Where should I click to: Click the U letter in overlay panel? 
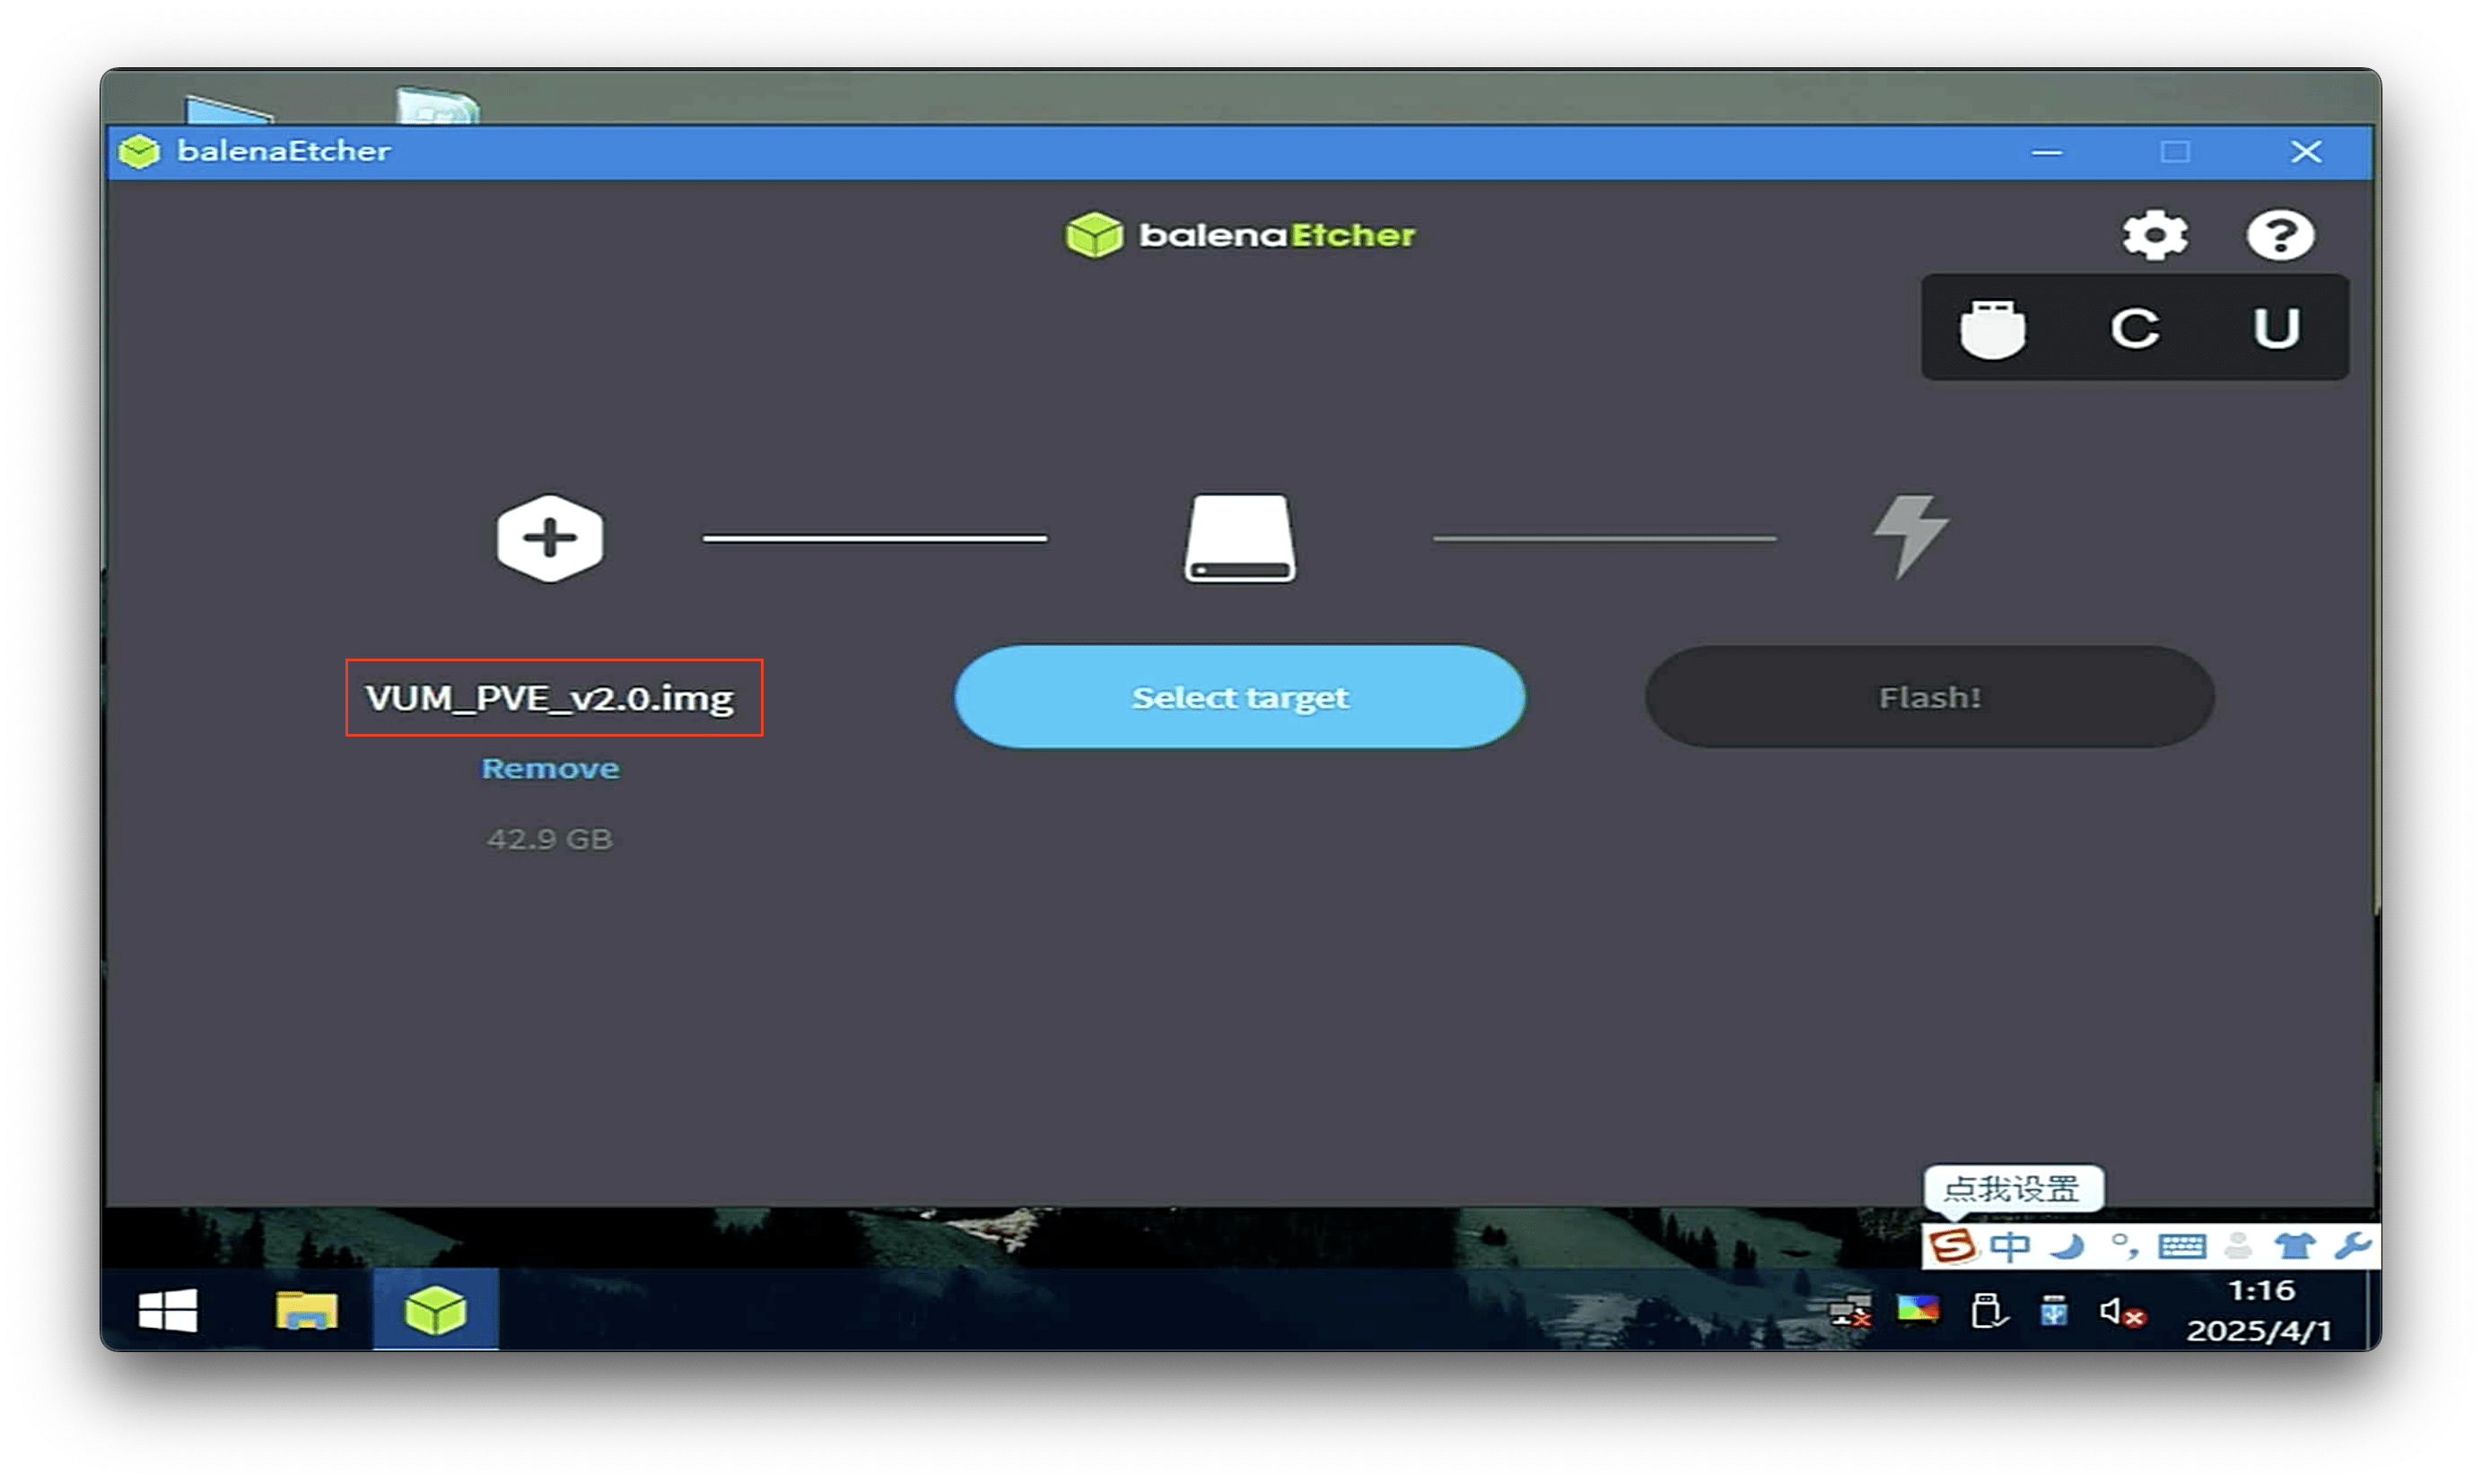point(2276,328)
